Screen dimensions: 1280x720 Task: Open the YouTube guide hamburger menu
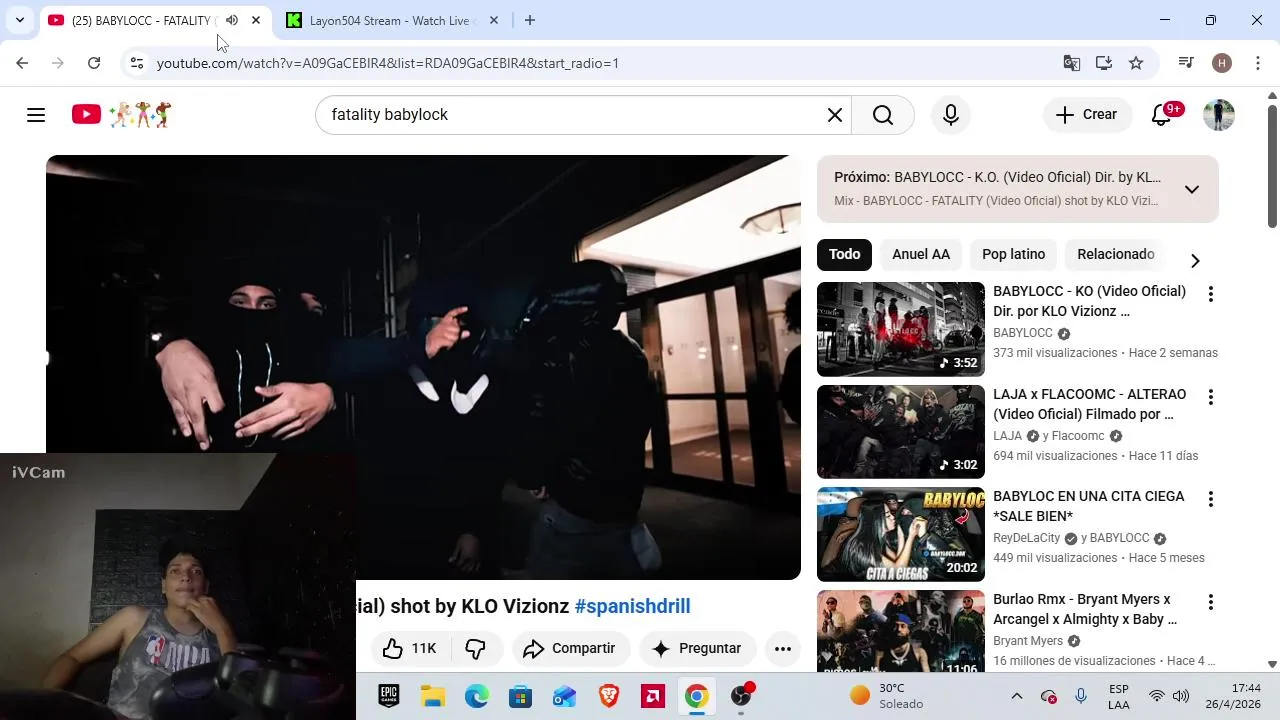(36, 115)
